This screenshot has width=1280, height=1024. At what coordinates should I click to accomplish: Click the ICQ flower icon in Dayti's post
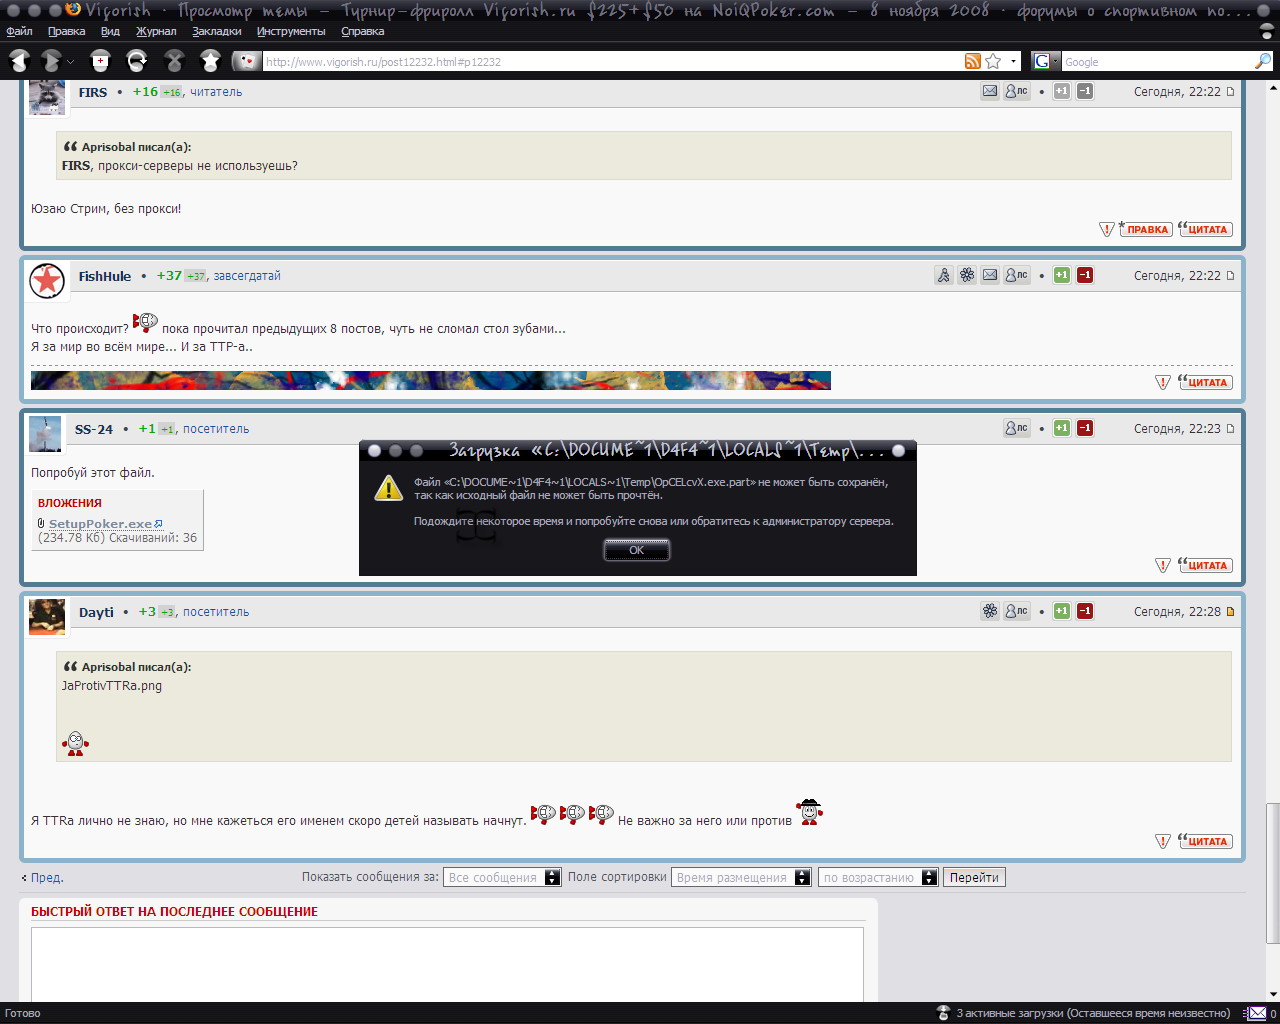[x=990, y=611]
